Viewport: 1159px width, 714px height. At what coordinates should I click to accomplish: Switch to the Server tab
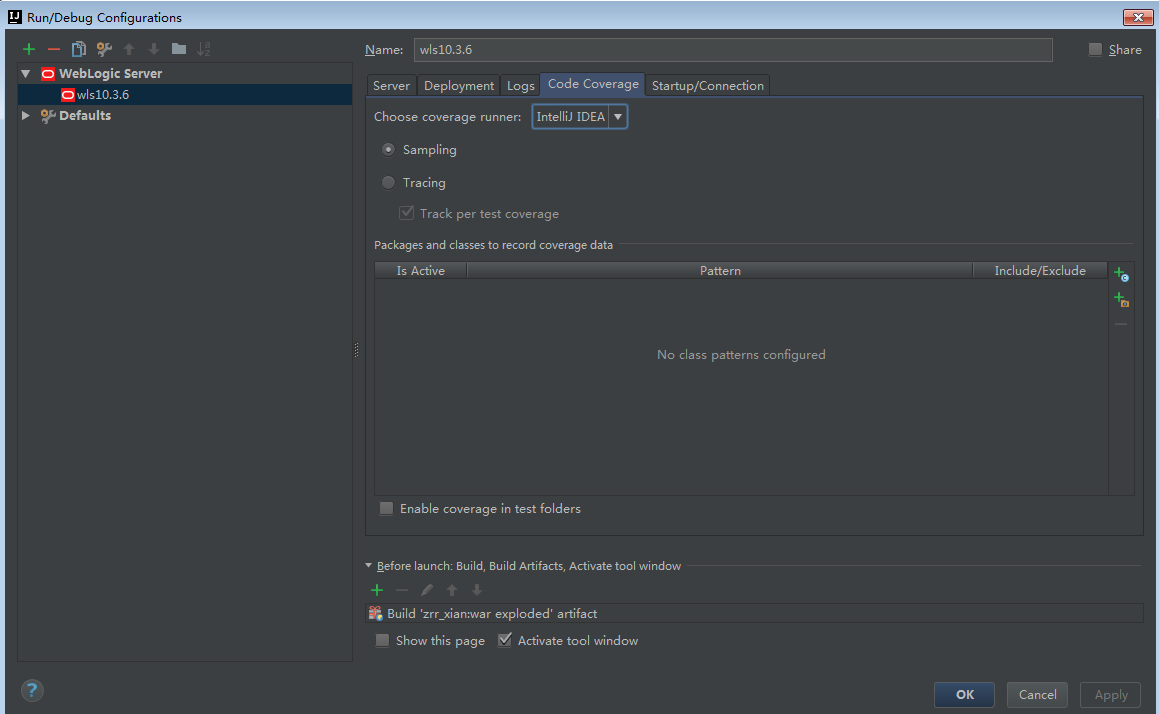(x=391, y=86)
